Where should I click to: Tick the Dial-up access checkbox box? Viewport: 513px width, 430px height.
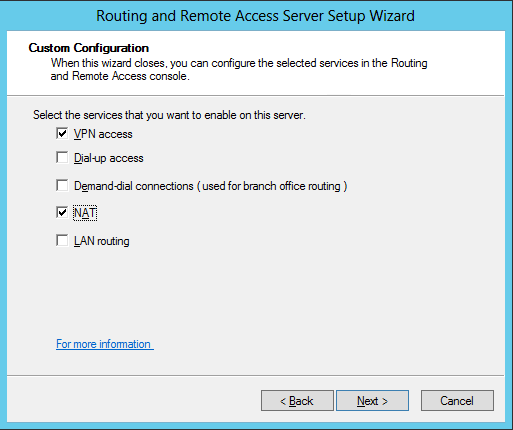(x=62, y=157)
